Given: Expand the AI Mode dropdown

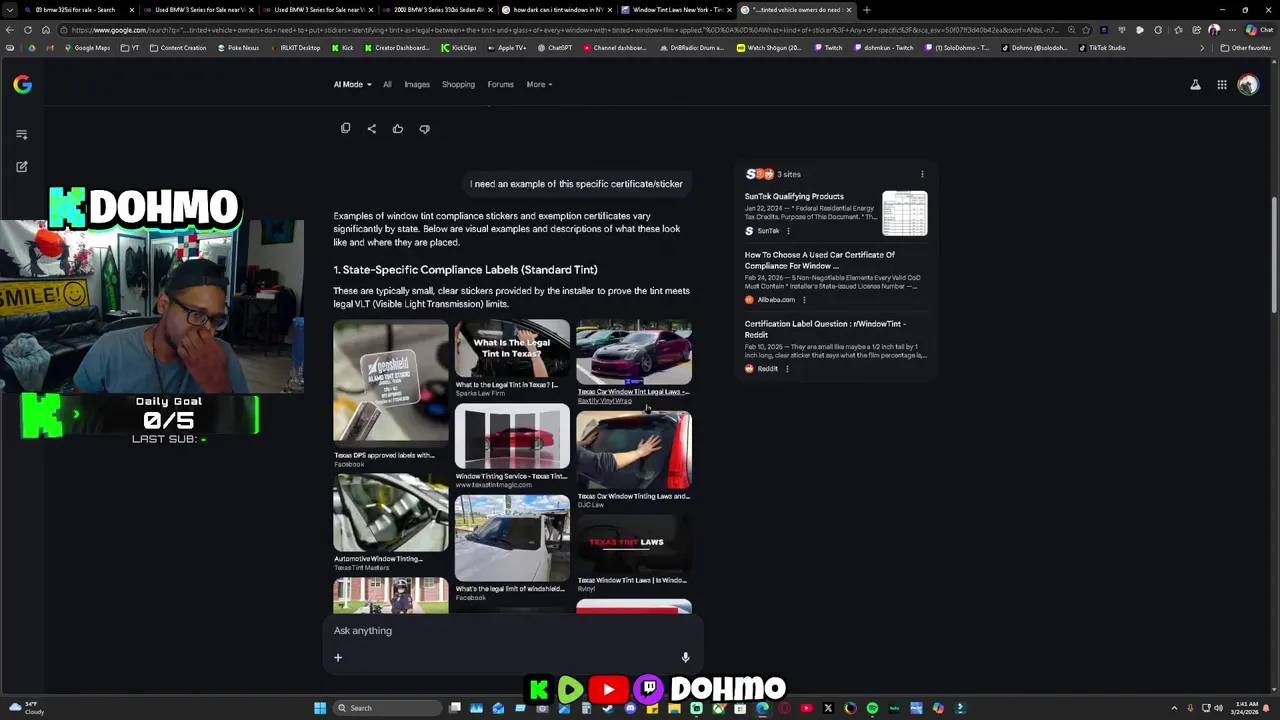Looking at the screenshot, I should 352,85.
